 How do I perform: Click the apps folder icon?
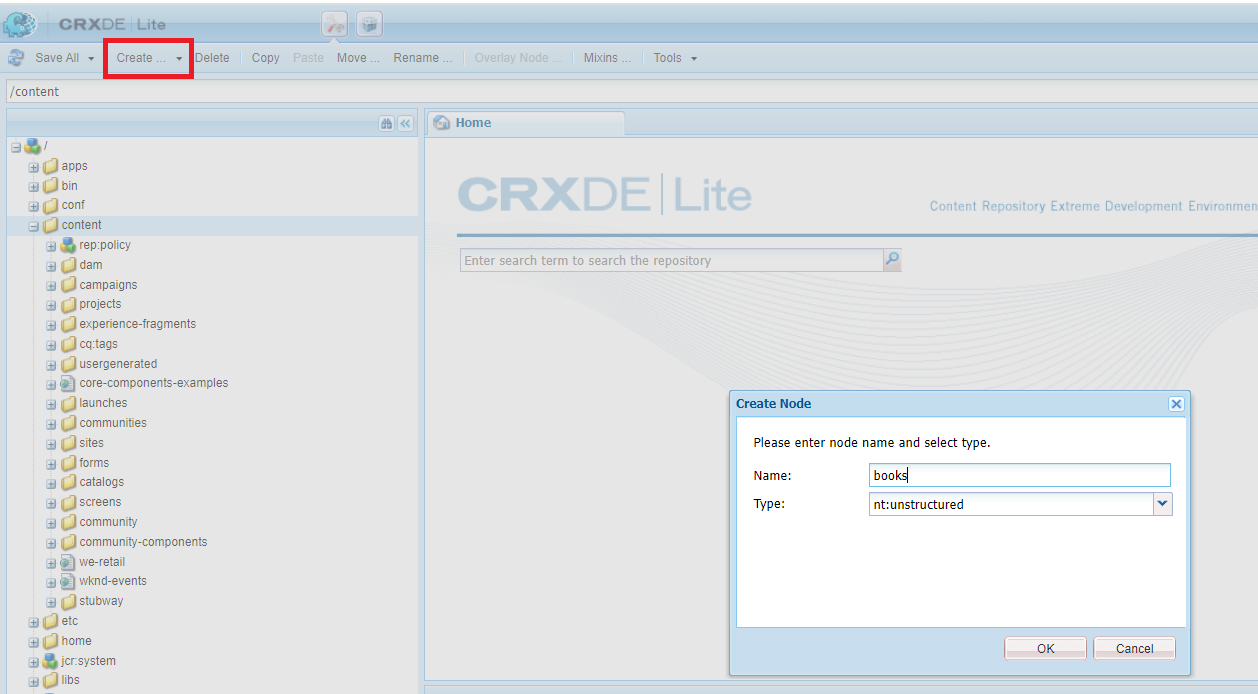click(x=50, y=166)
